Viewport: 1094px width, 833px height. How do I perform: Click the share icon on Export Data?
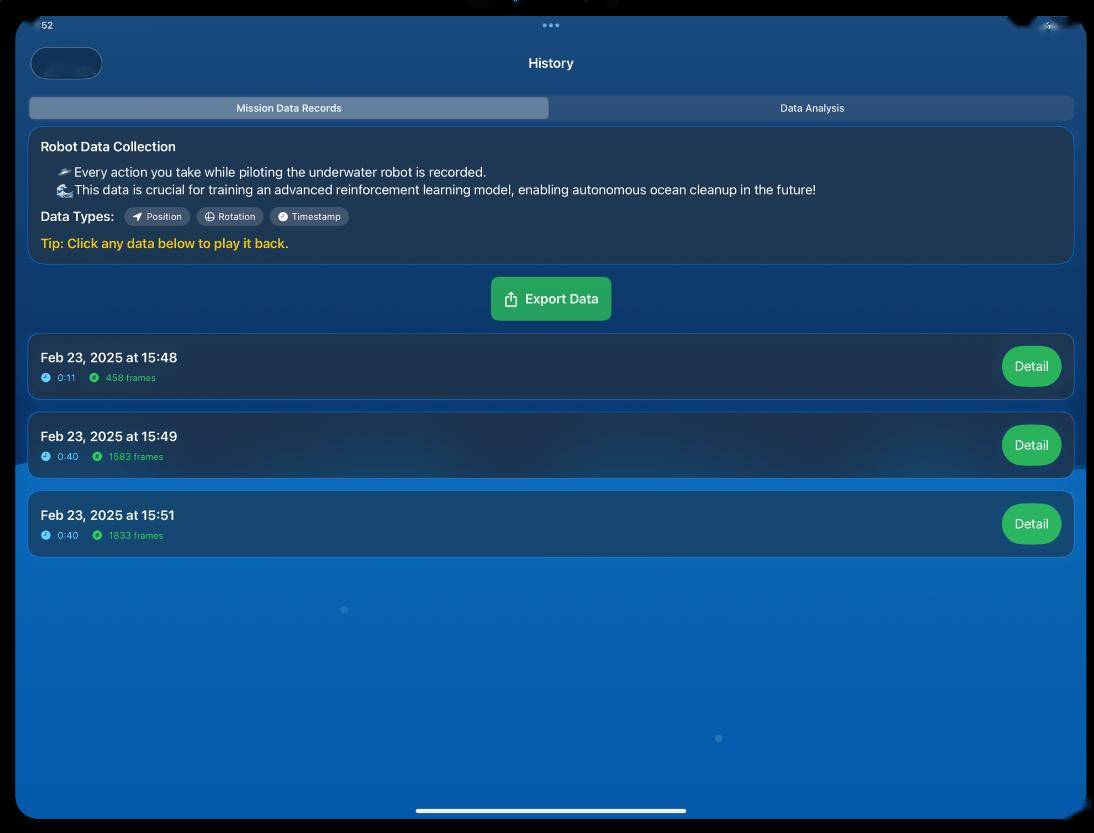pos(511,299)
